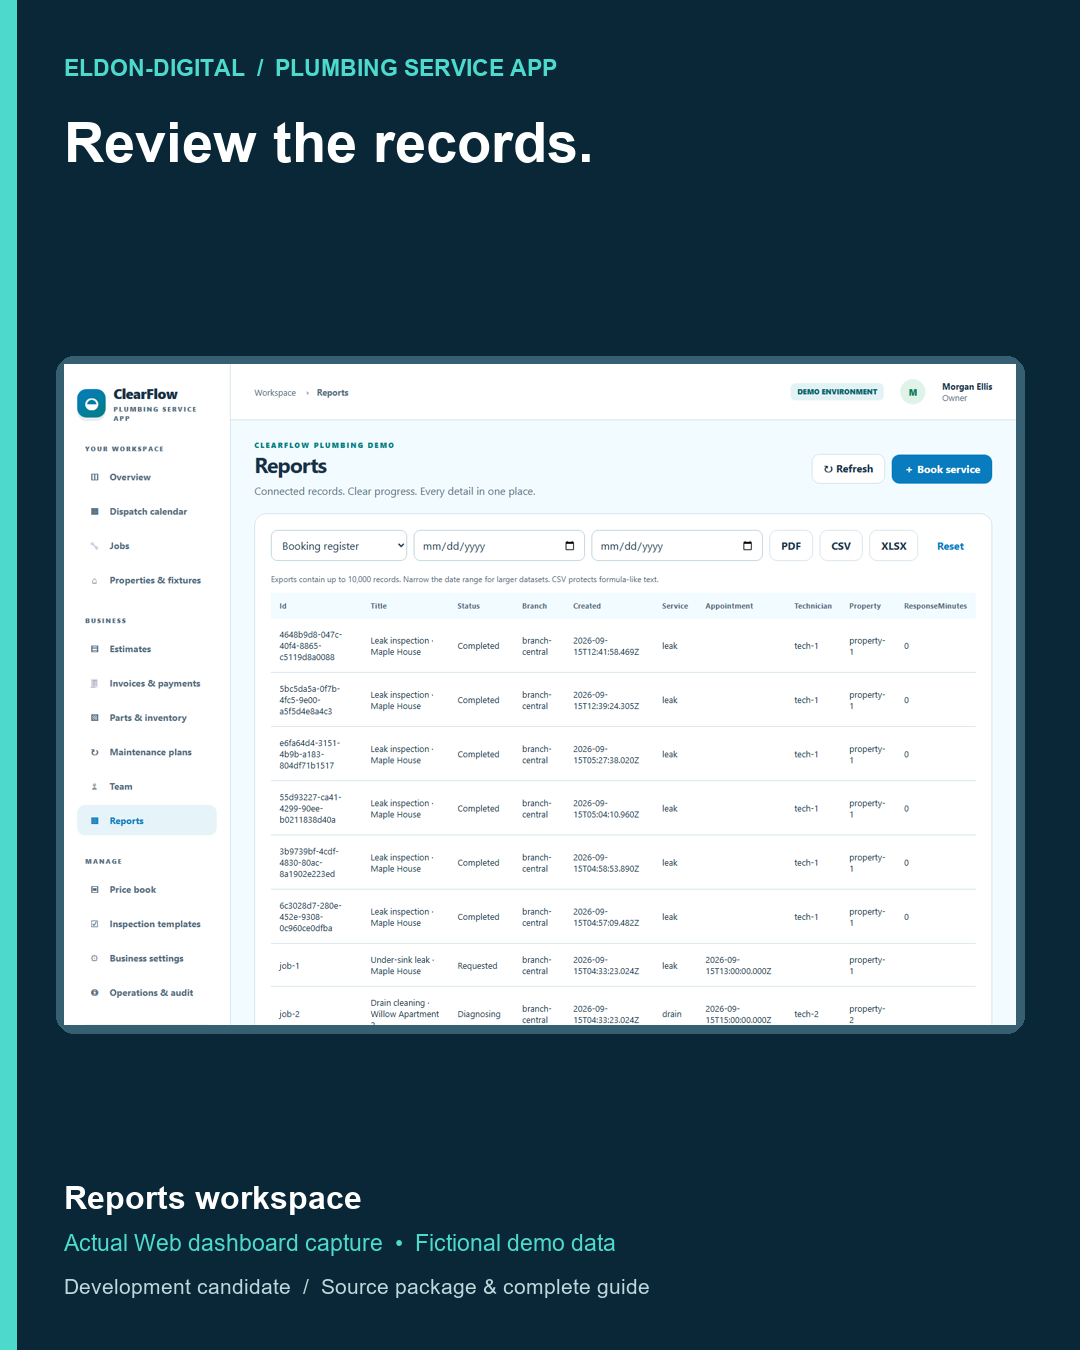Click the Workspace breadcrumb
The image size is (1080, 1350).
click(275, 393)
